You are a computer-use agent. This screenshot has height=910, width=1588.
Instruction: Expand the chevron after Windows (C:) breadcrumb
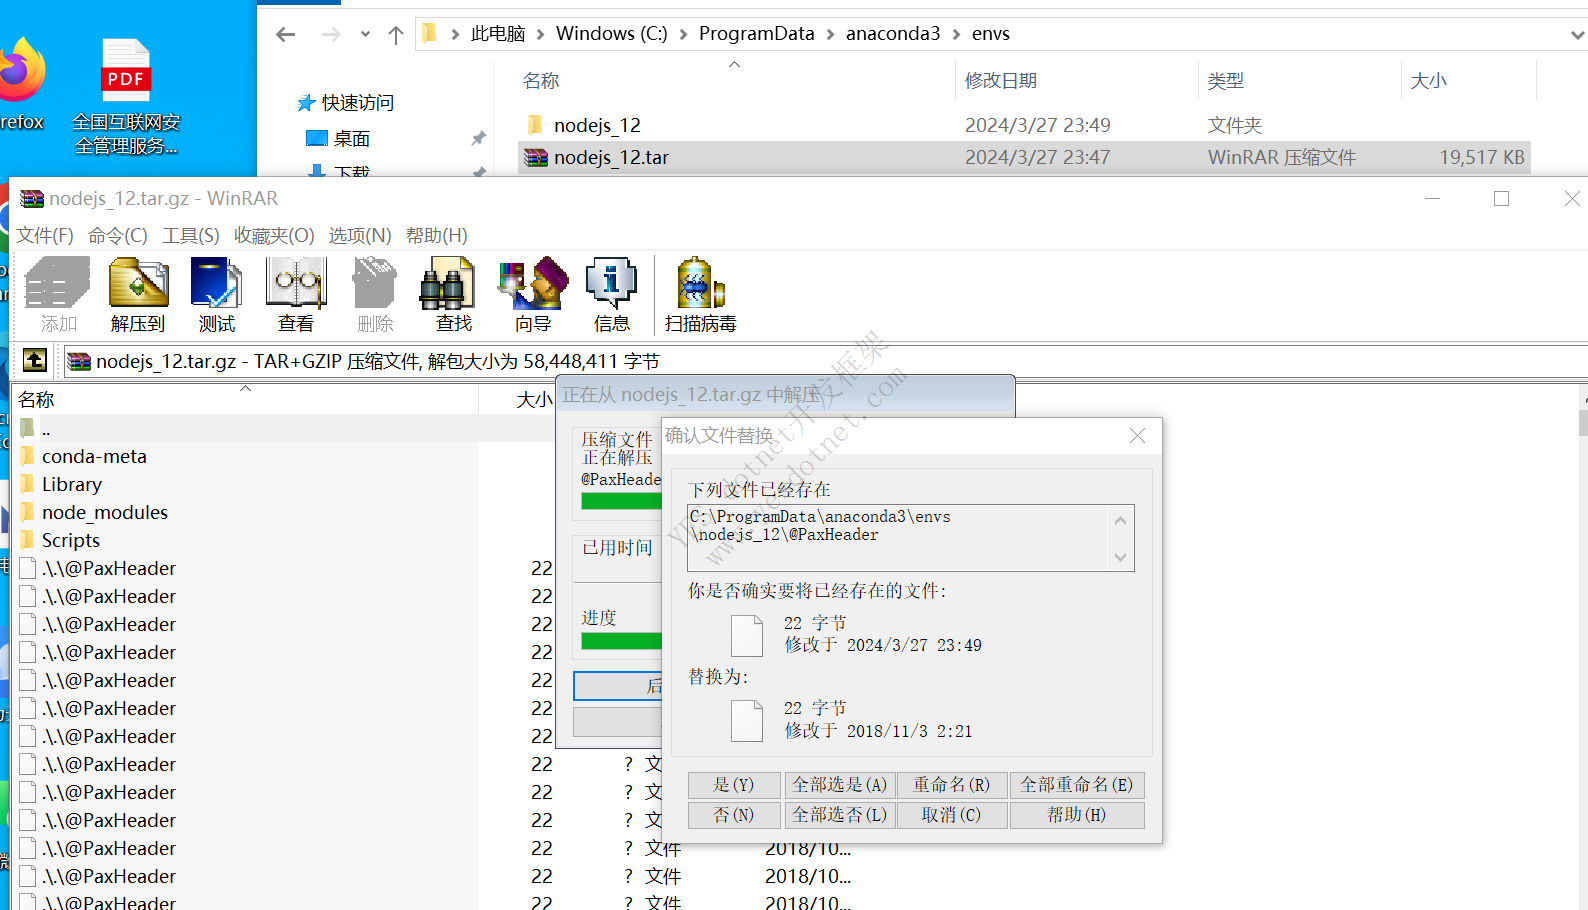pyautogui.click(x=684, y=34)
